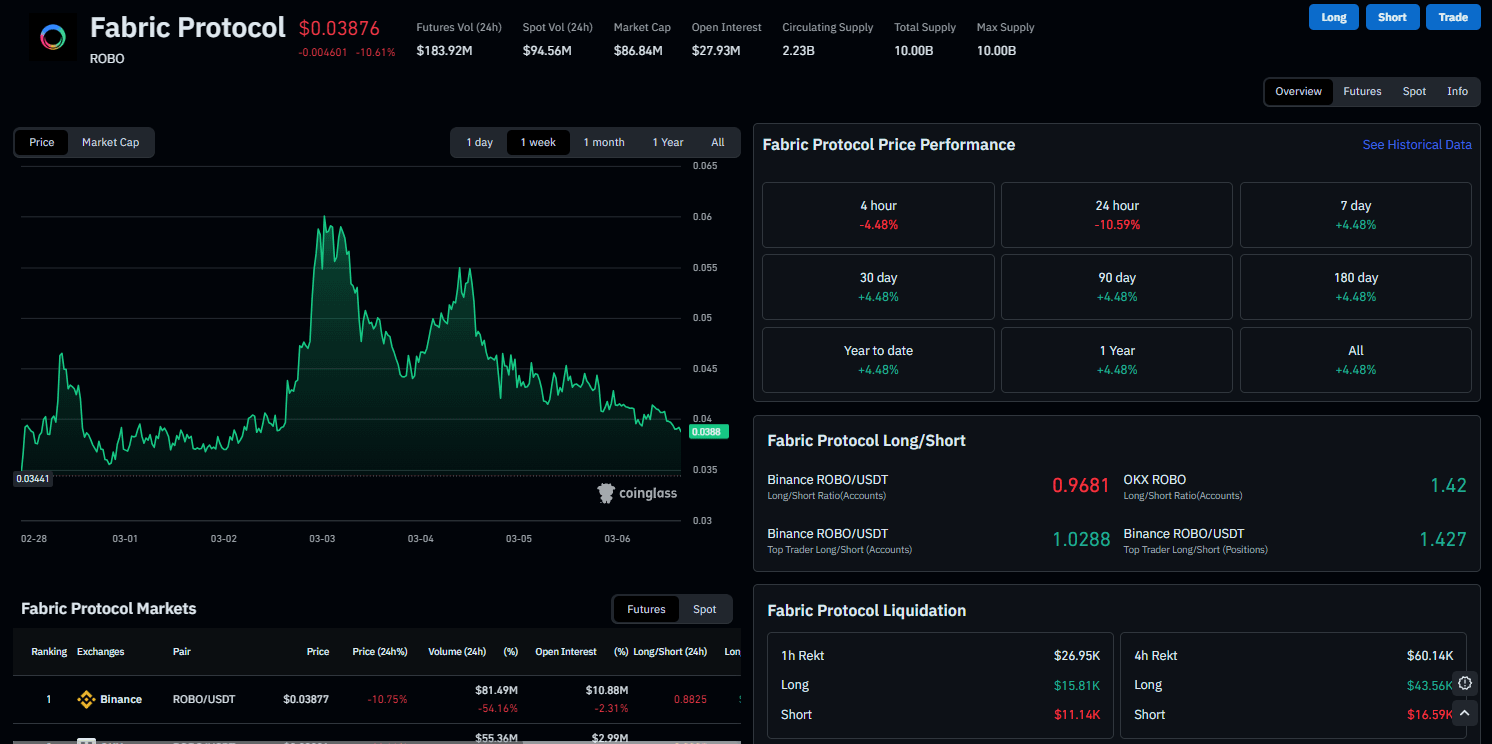Open the Spot tab in the top navigation
The height and width of the screenshot is (744, 1492).
coord(1414,91)
